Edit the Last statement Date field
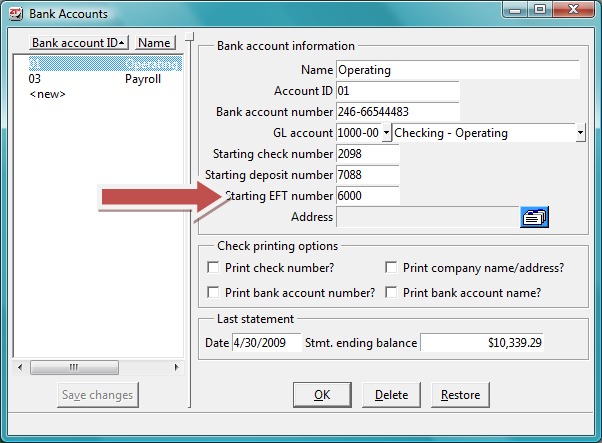The image size is (602, 443). coord(266,342)
